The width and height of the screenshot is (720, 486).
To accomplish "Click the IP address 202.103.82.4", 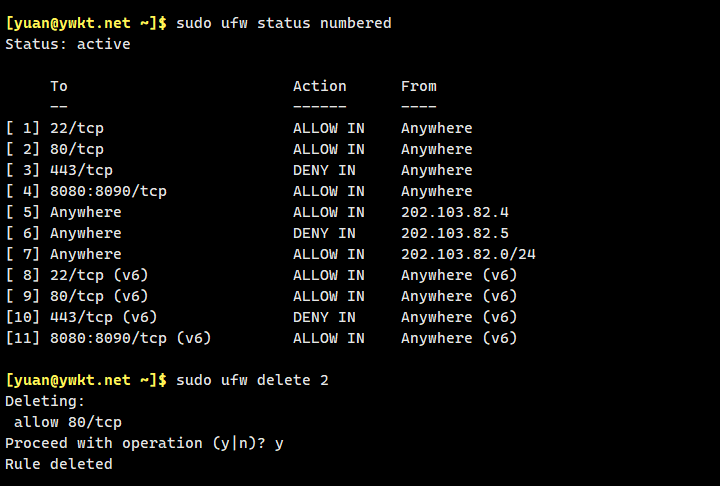I will (x=455, y=212).
